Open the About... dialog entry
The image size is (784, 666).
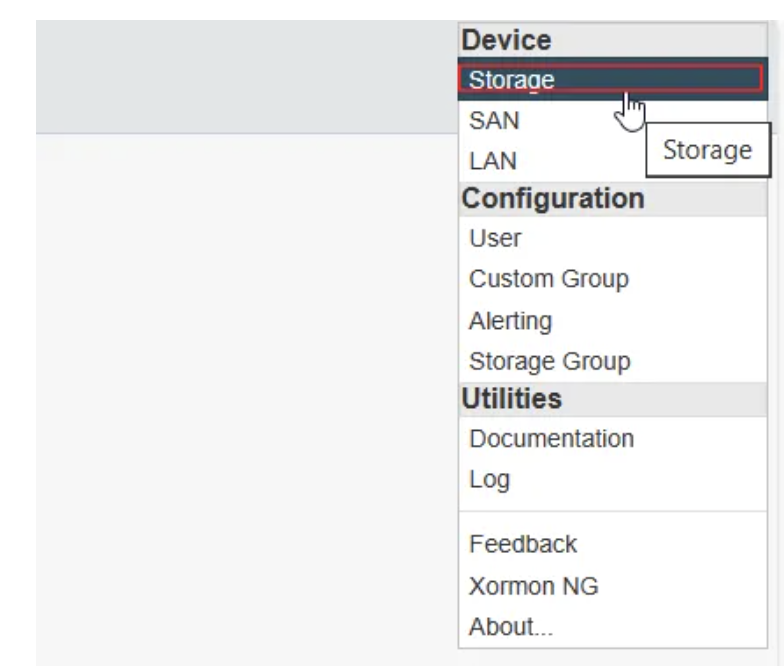(612, 626)
